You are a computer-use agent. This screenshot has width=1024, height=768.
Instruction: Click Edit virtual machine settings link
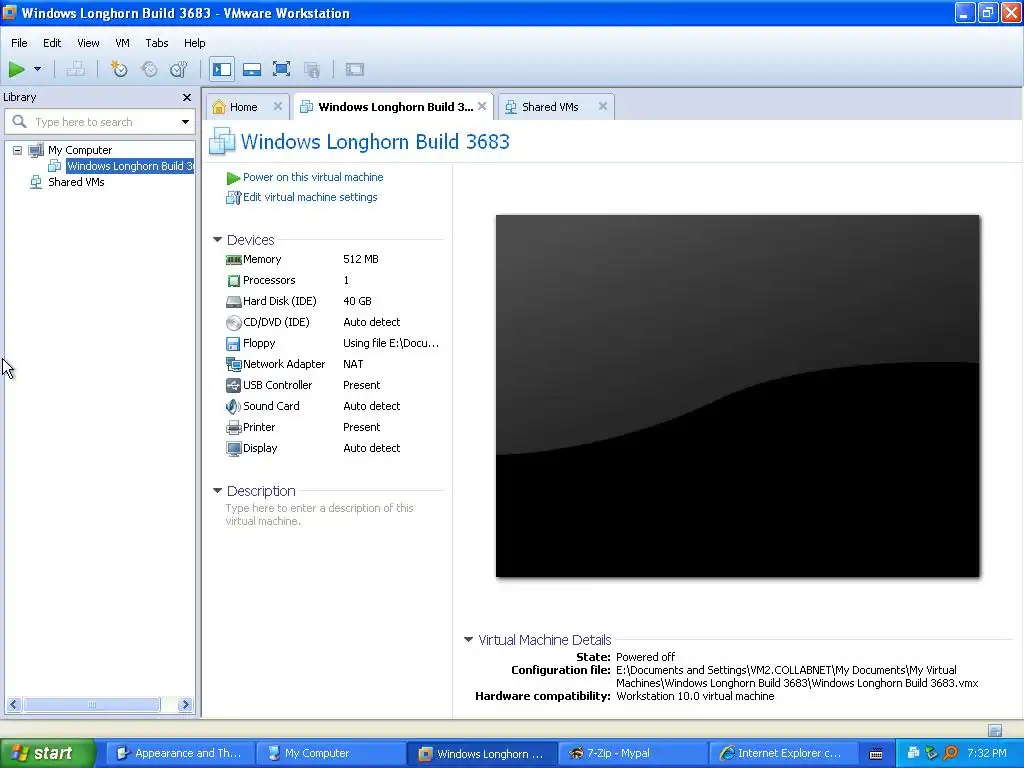click(310, 197)
